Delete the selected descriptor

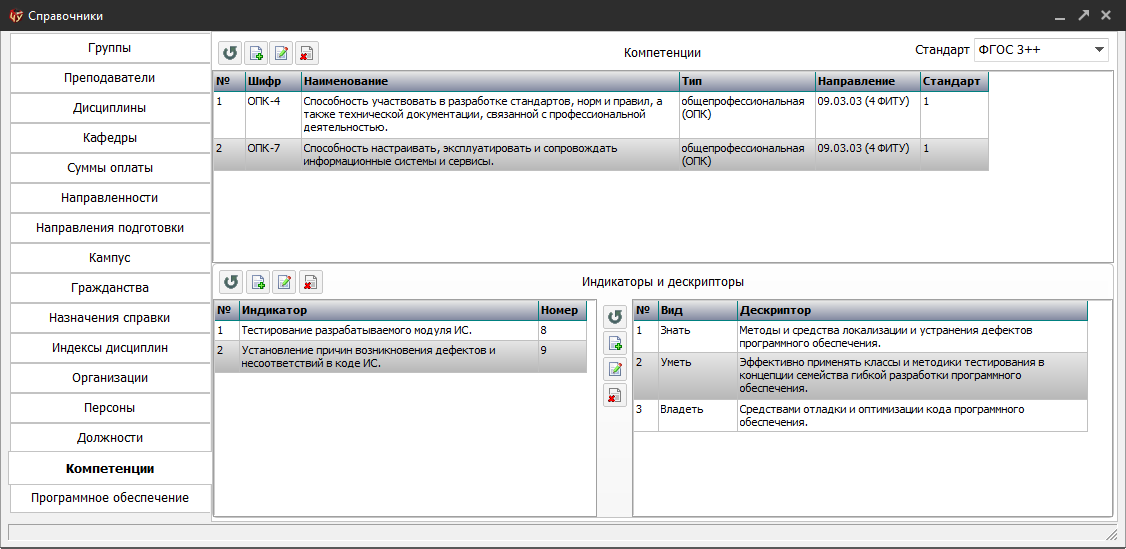615,395
